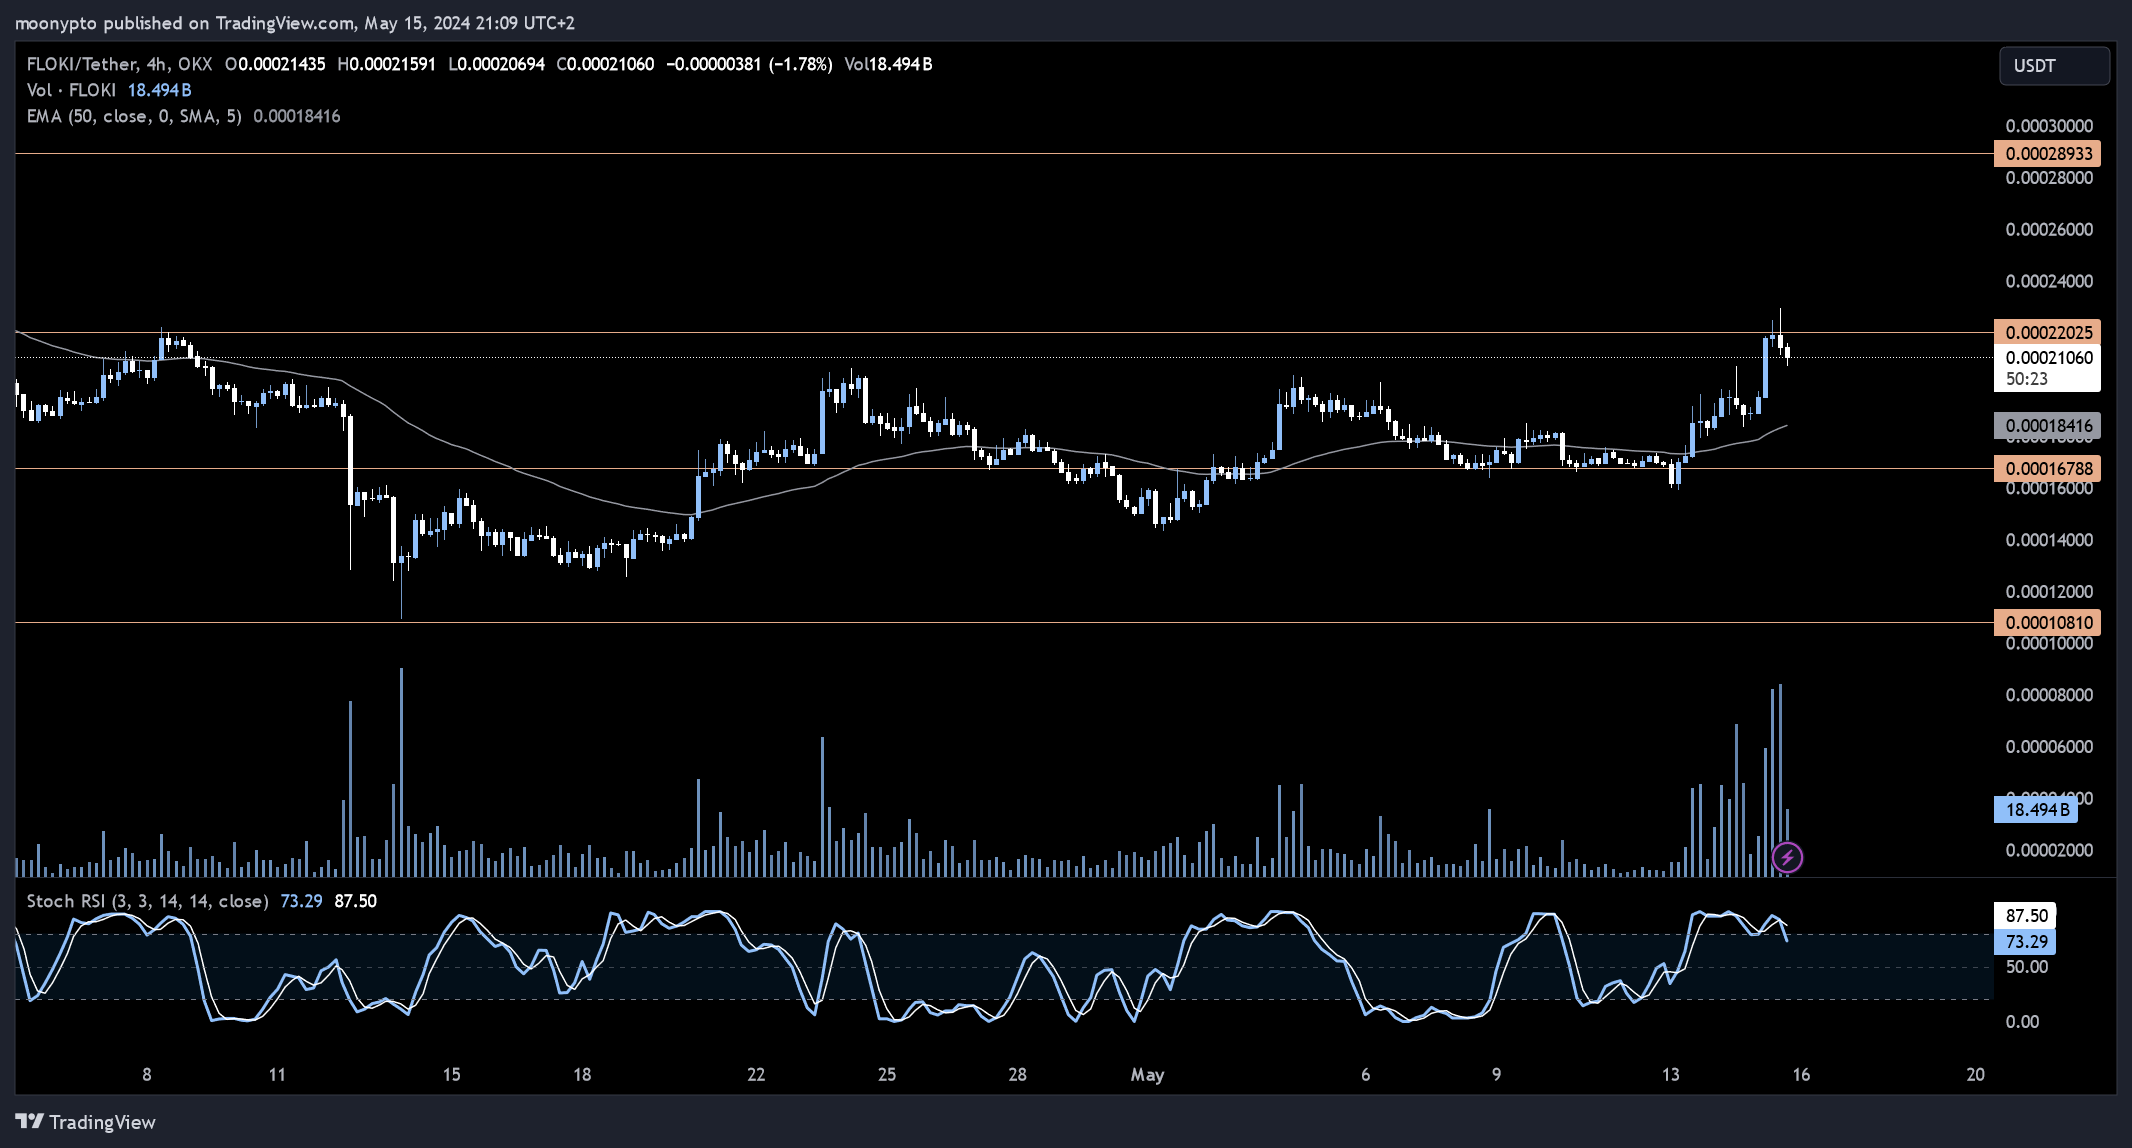Select the 0.00010810 support price label

[x=2048, y=622]
